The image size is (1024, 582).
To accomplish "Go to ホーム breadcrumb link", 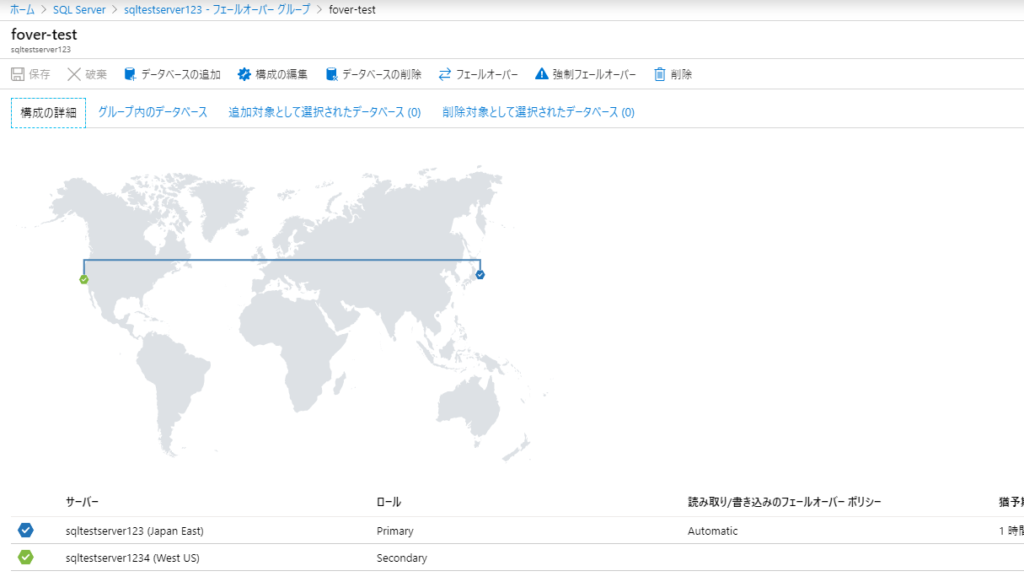I will pyautogui.click(x=22, y=10).
